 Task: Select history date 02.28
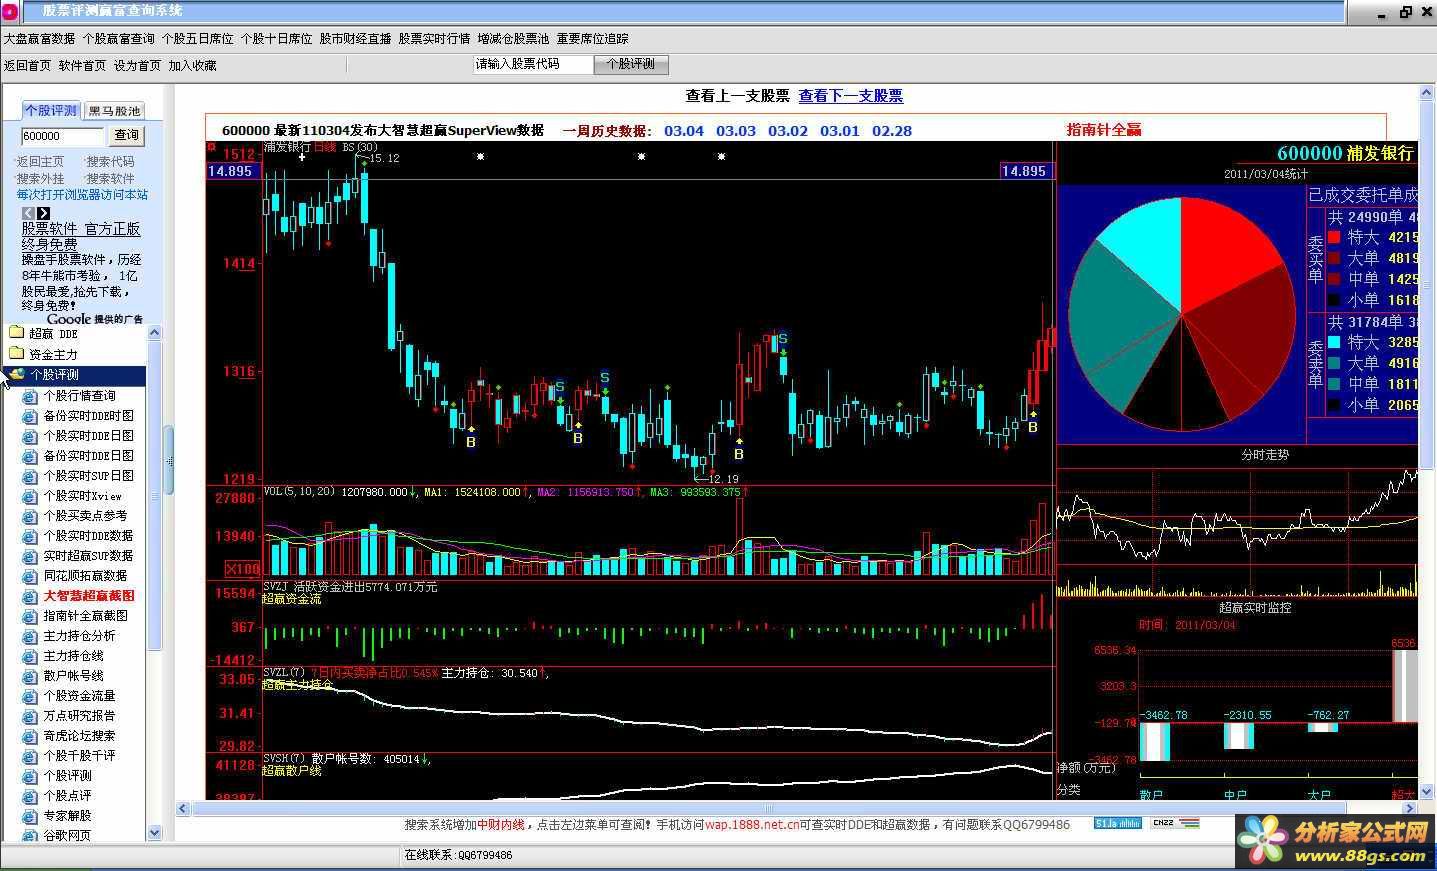pyautogui.click(x=892, y=131)
